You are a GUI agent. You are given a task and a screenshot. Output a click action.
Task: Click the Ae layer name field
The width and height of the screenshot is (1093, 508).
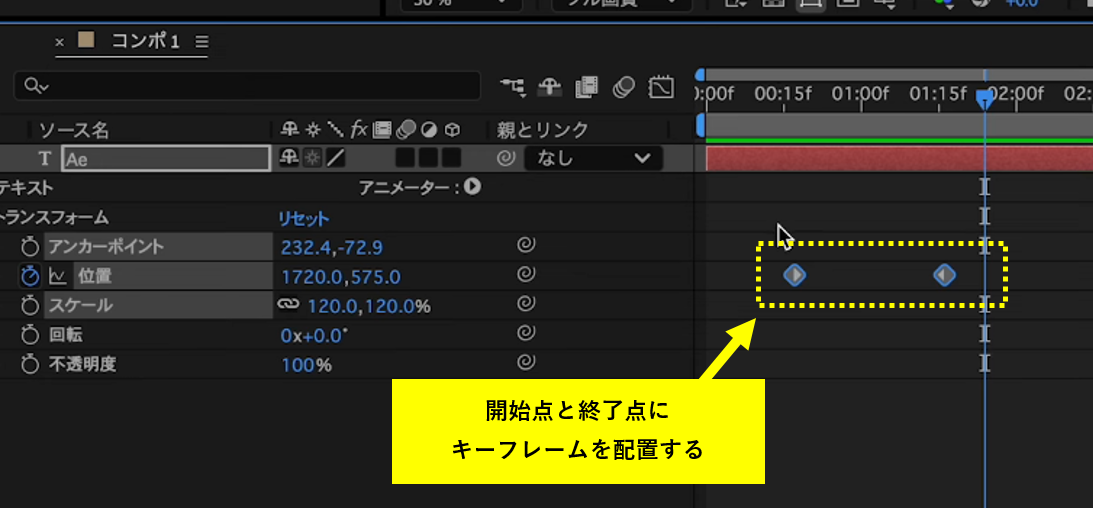coord(166,159)
